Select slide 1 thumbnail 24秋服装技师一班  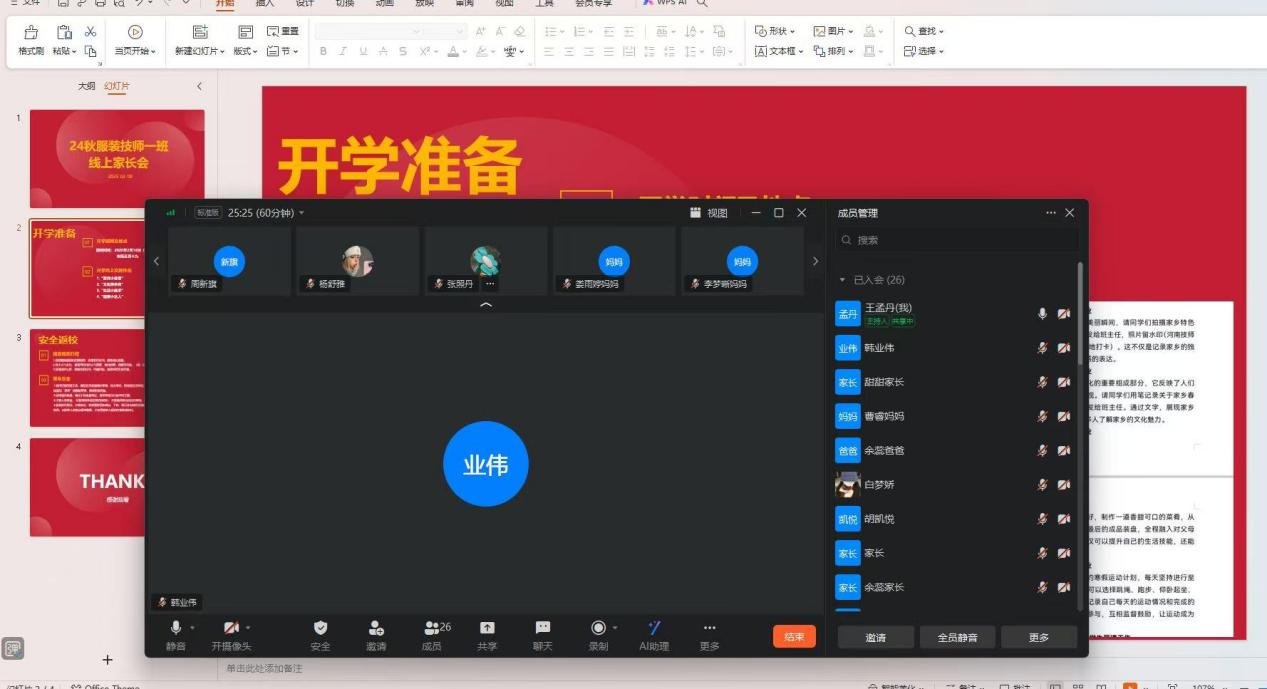(117, 158)
